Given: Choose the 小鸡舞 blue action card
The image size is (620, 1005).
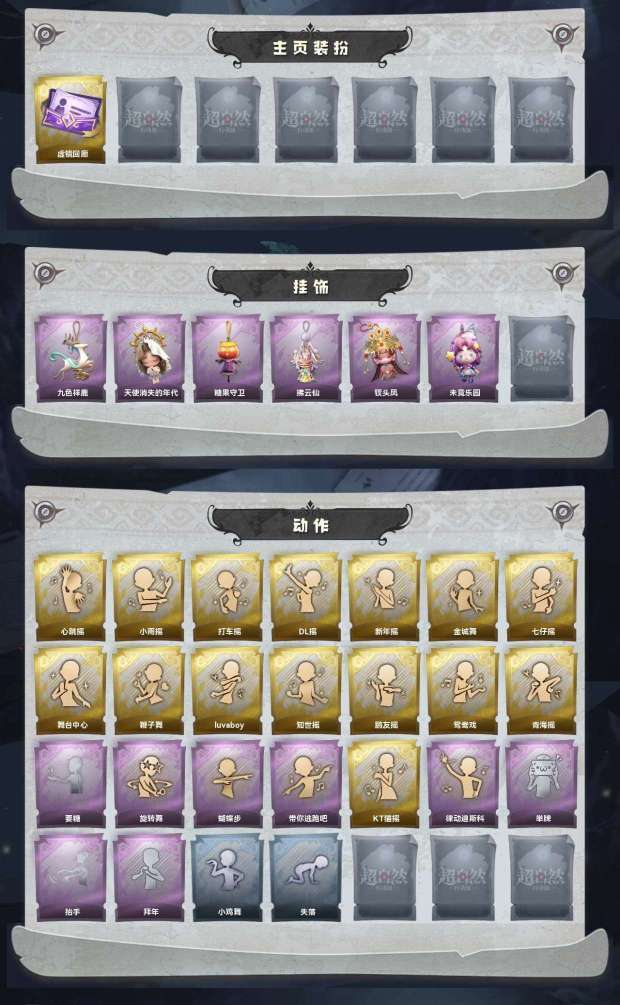Looking at the screenshot, I should (x=228, y=878).
